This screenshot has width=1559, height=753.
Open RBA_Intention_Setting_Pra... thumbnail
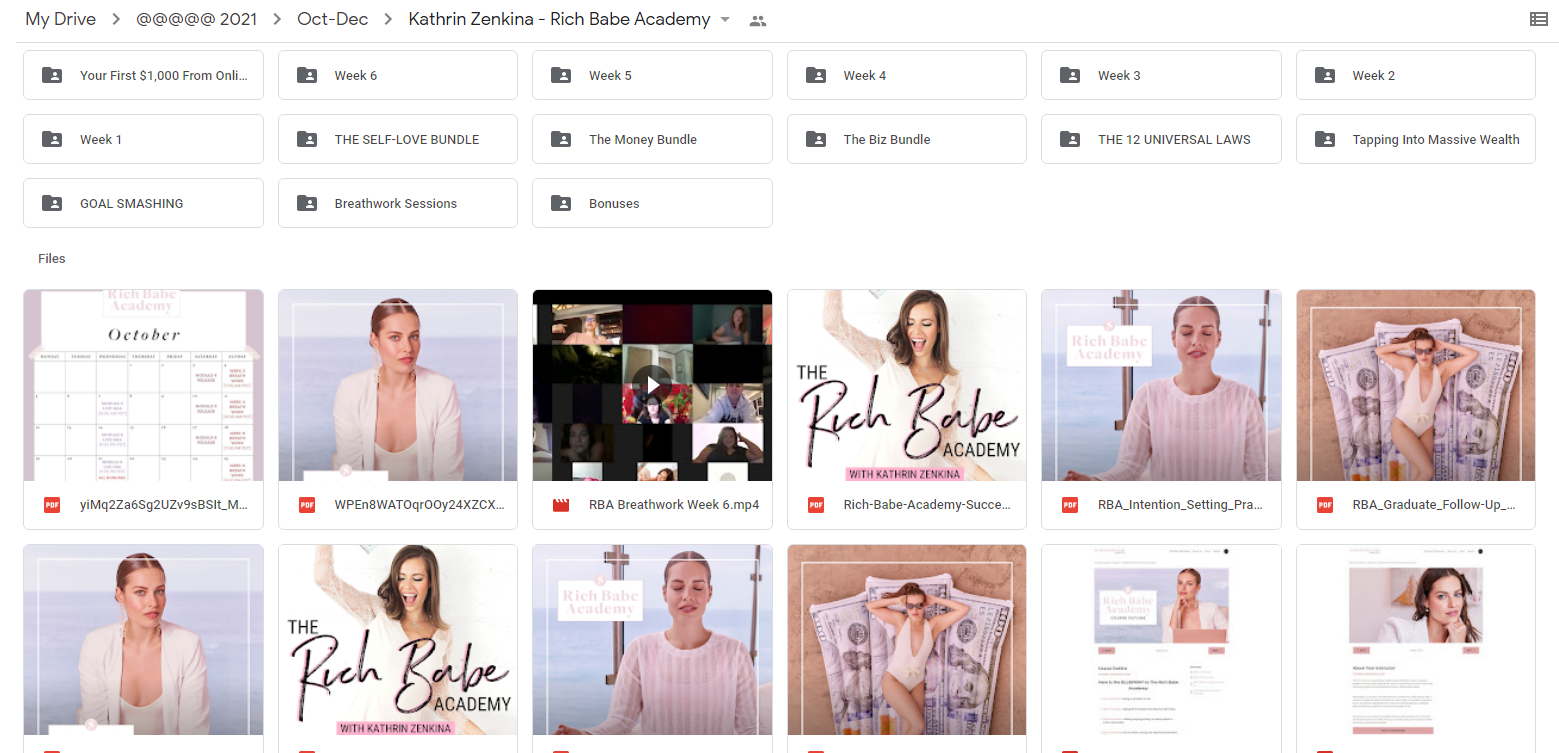[x=1161, y=385]
